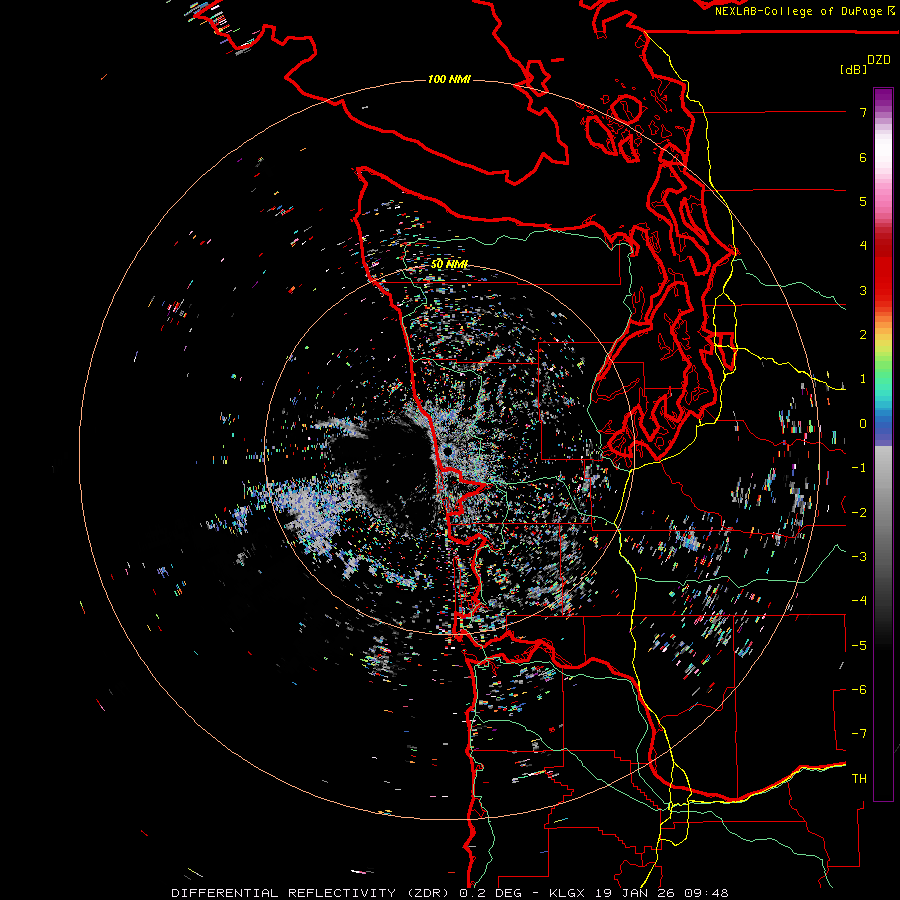The height and width of the screenshot is (900, 900).
Task: Click the ZDR color scale bar
Action: (883, 444)
